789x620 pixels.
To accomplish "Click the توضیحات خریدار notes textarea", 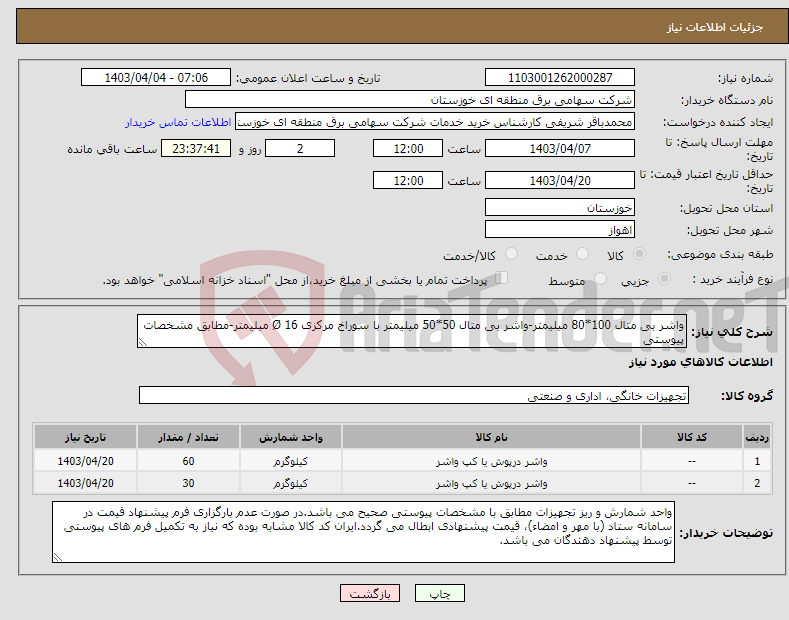I will (363, 532).
